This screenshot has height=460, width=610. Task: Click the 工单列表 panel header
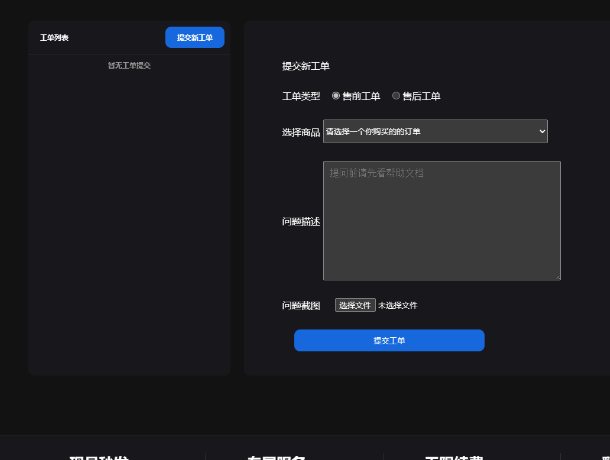pos(55,38)
